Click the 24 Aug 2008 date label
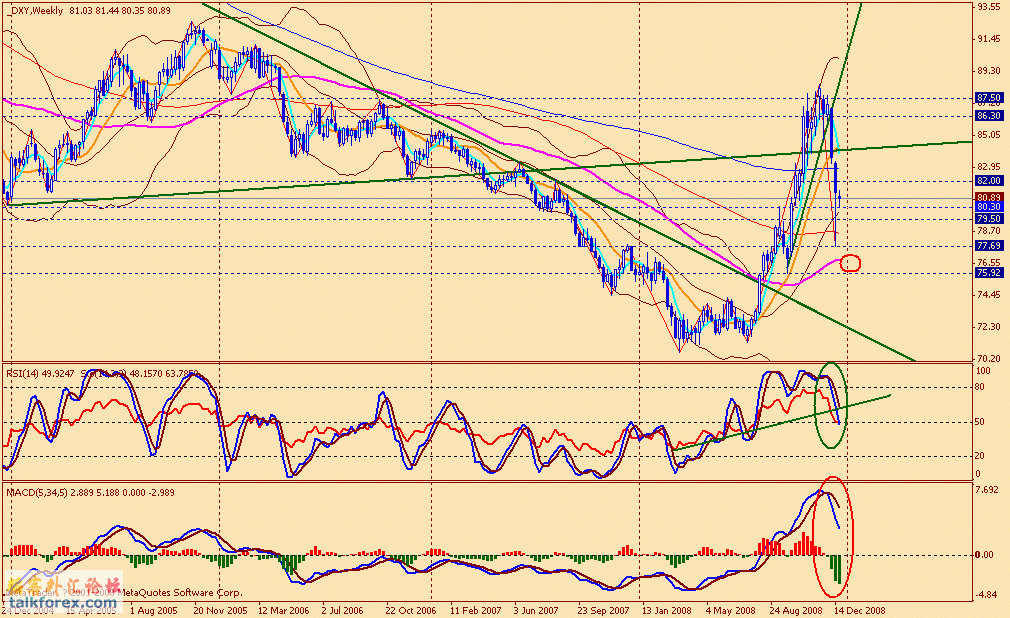Viewport: 1010px width, 618px height. pyautogui.click(x=796, y=610)
